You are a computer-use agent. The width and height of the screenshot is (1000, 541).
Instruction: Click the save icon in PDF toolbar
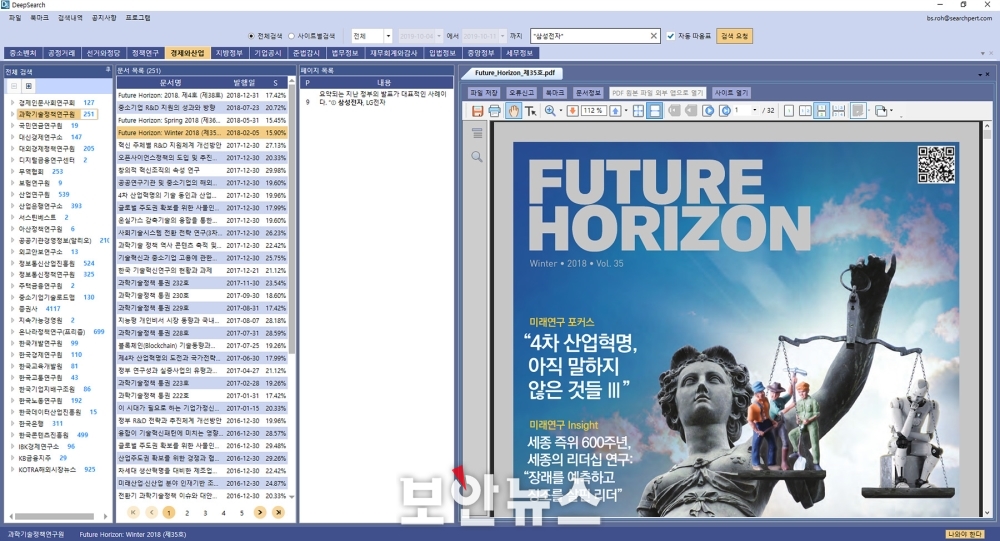coord(477,111)
